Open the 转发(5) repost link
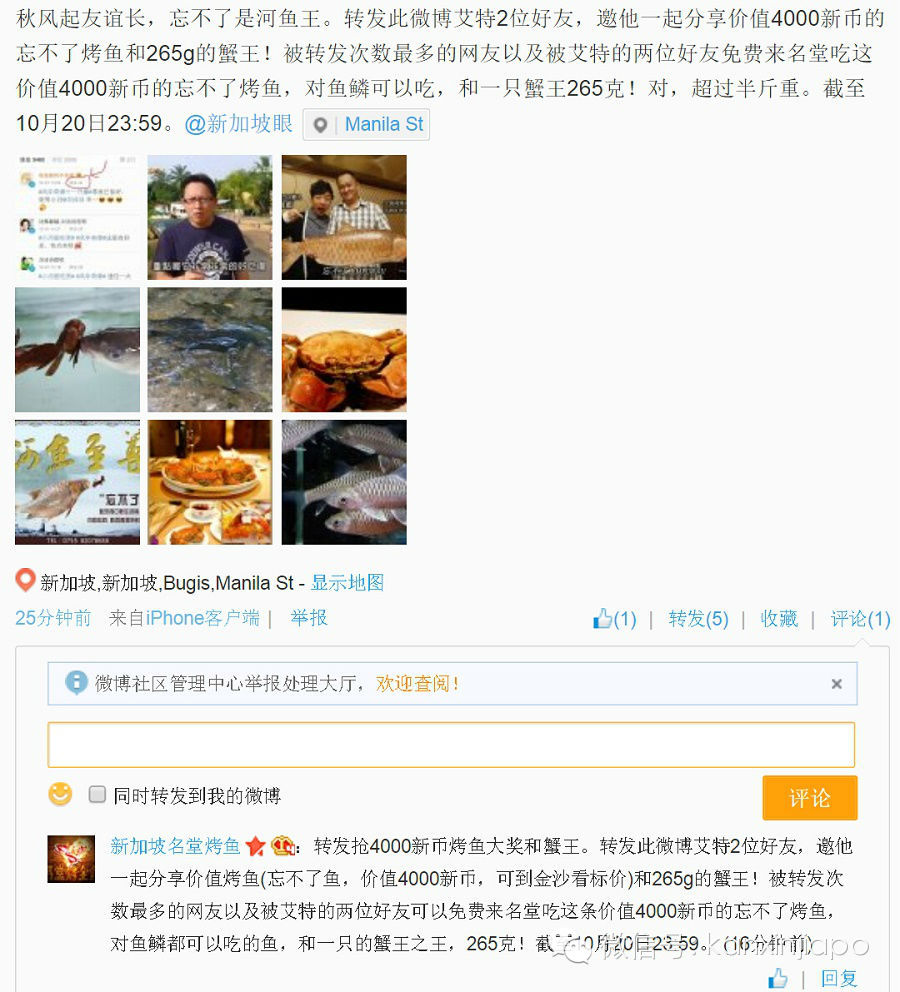 pos(698,619)
